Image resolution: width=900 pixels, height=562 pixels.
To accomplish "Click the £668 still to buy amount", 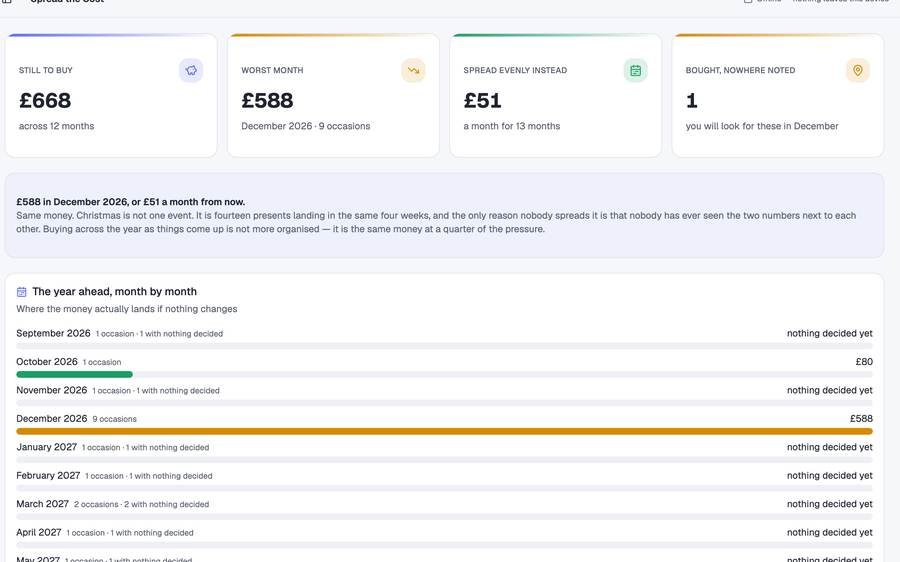I will (x=45, y=100).
